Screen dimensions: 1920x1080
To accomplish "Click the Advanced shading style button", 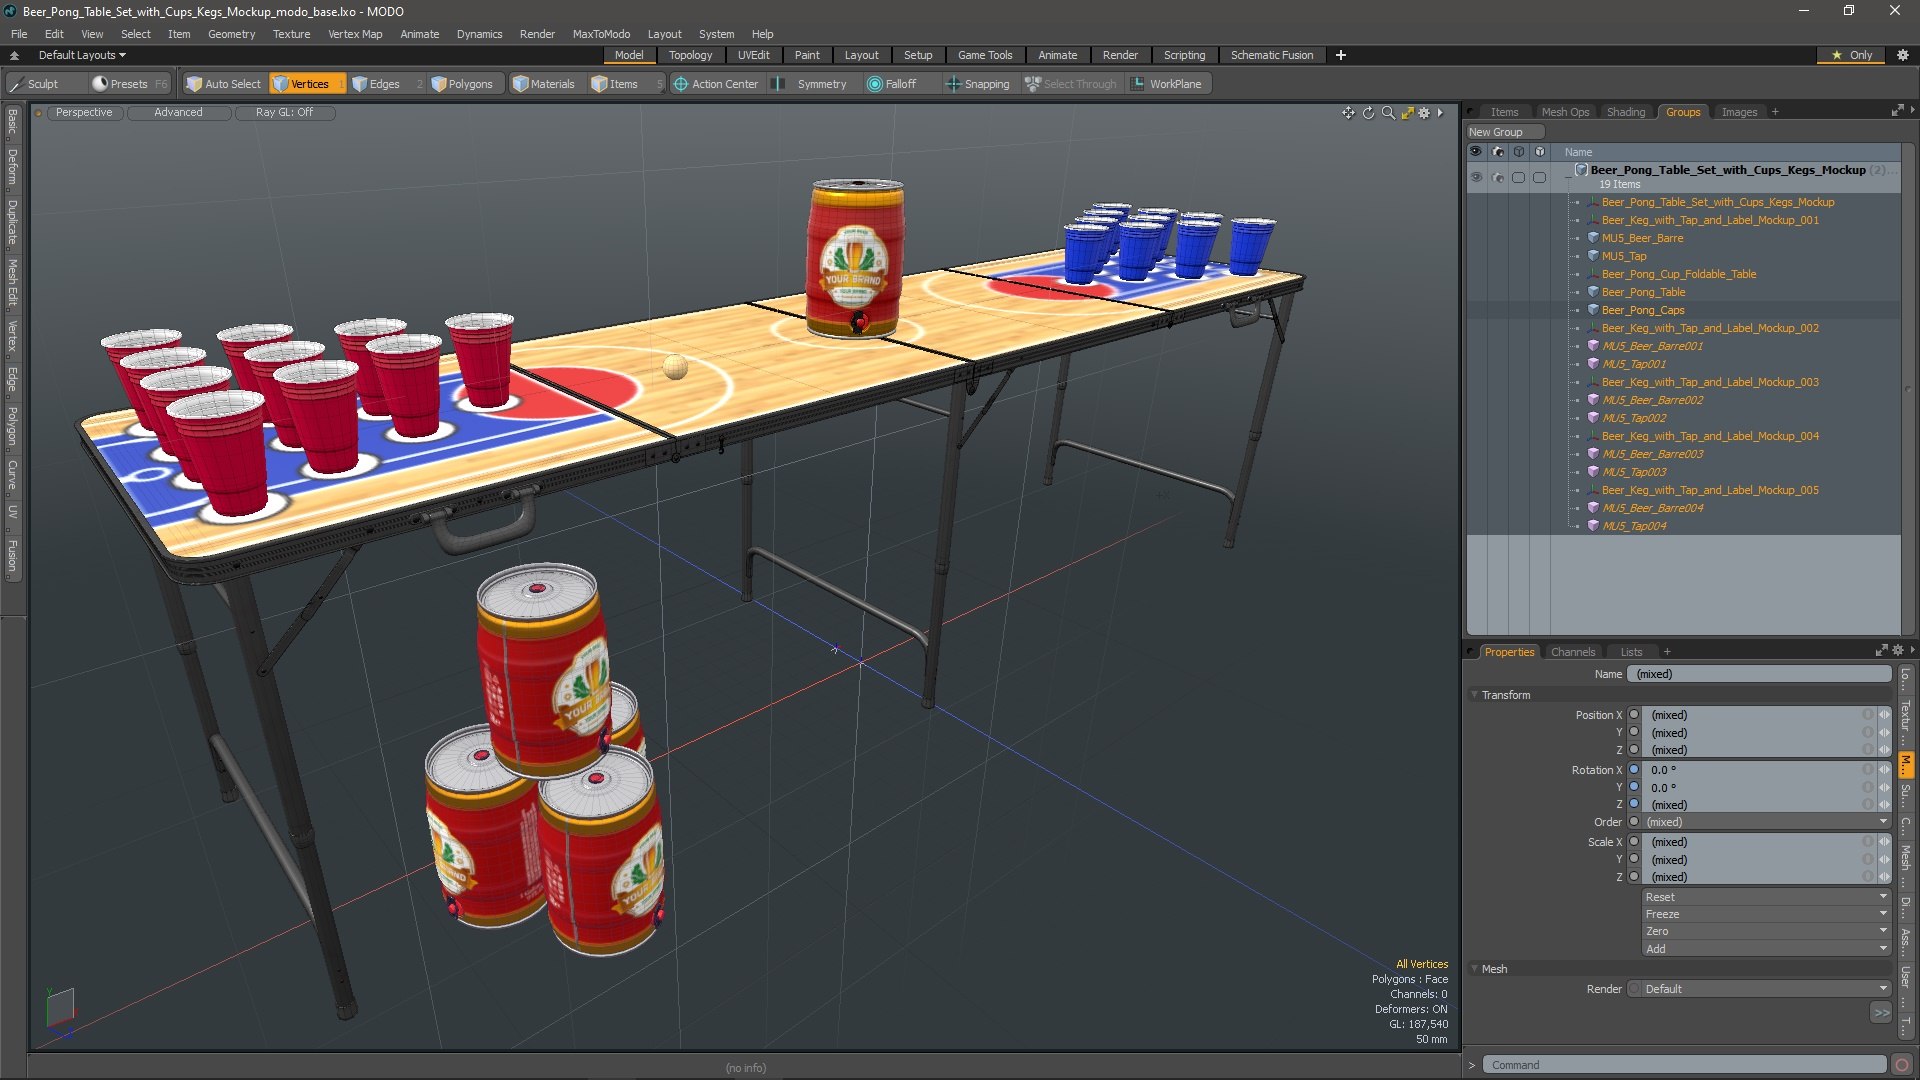I will 178,113.
